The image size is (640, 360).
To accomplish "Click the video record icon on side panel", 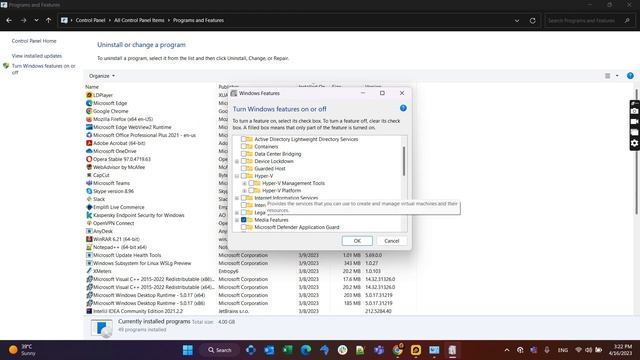I will coord(634,122).
